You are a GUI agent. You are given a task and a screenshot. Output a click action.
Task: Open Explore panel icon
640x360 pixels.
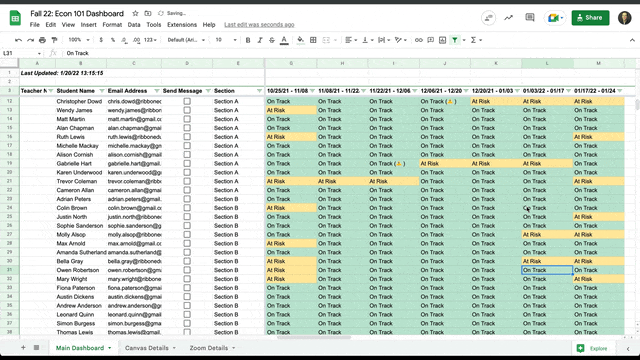pos(580,348)
